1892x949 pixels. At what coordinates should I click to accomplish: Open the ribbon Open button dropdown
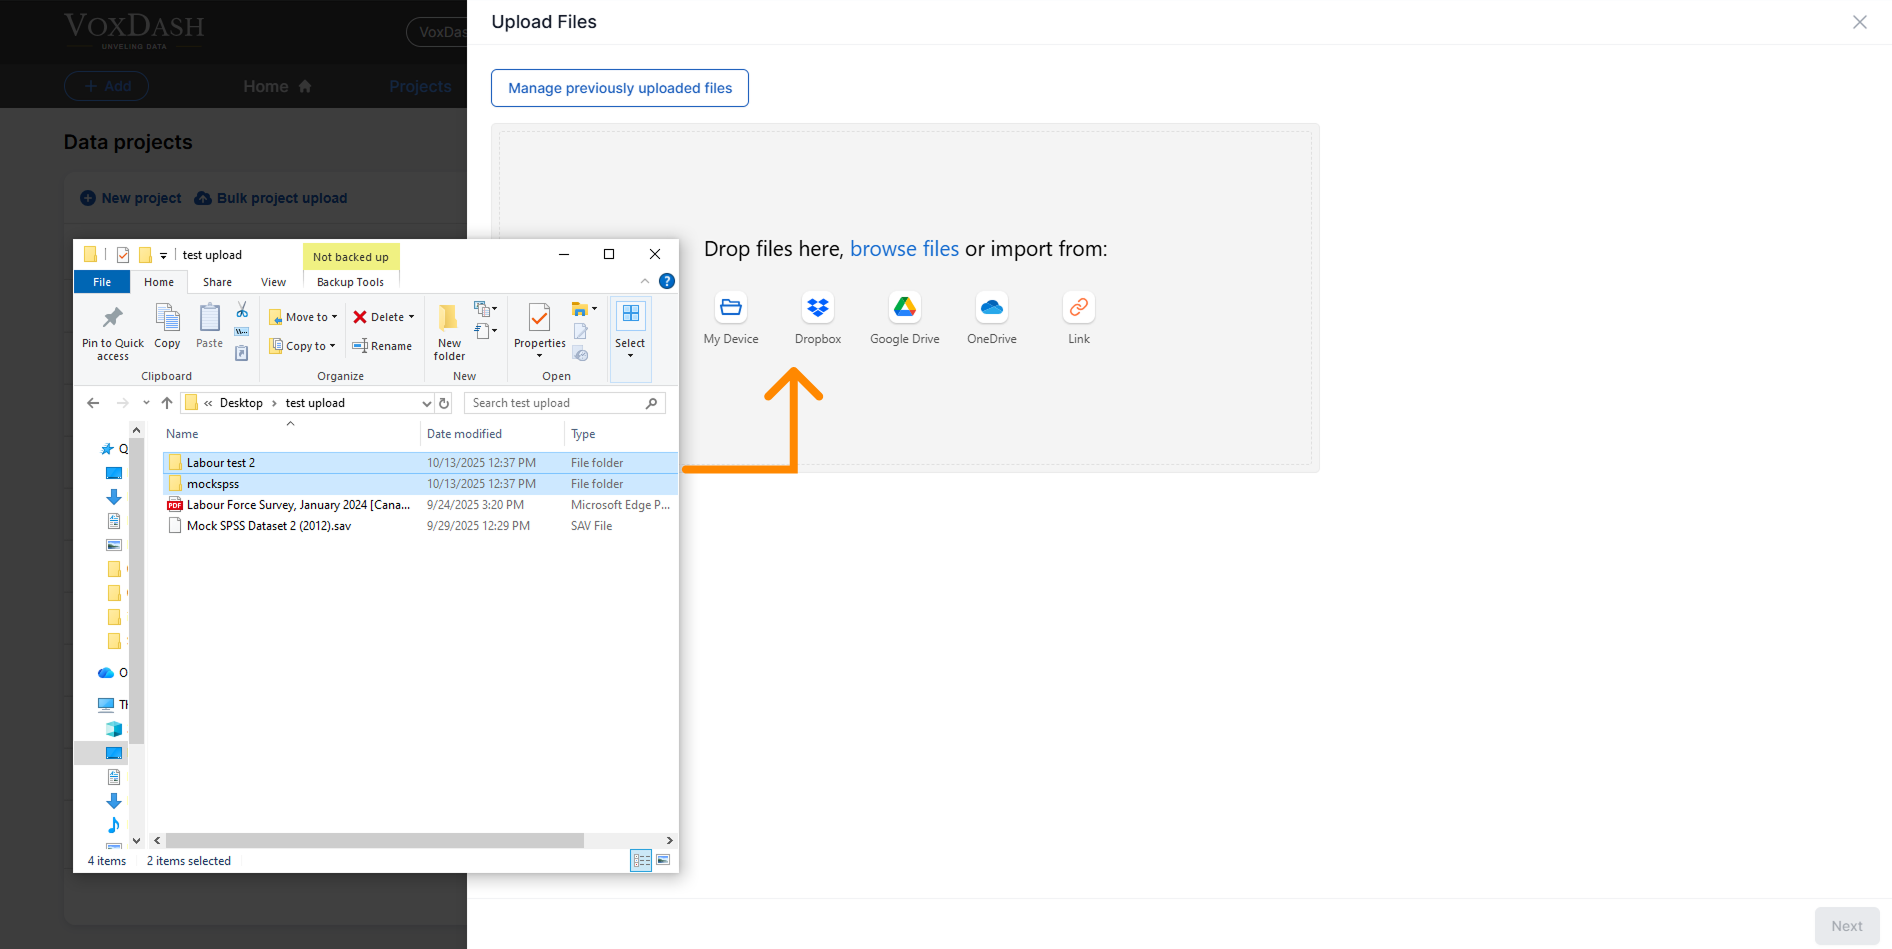[584, 309]
